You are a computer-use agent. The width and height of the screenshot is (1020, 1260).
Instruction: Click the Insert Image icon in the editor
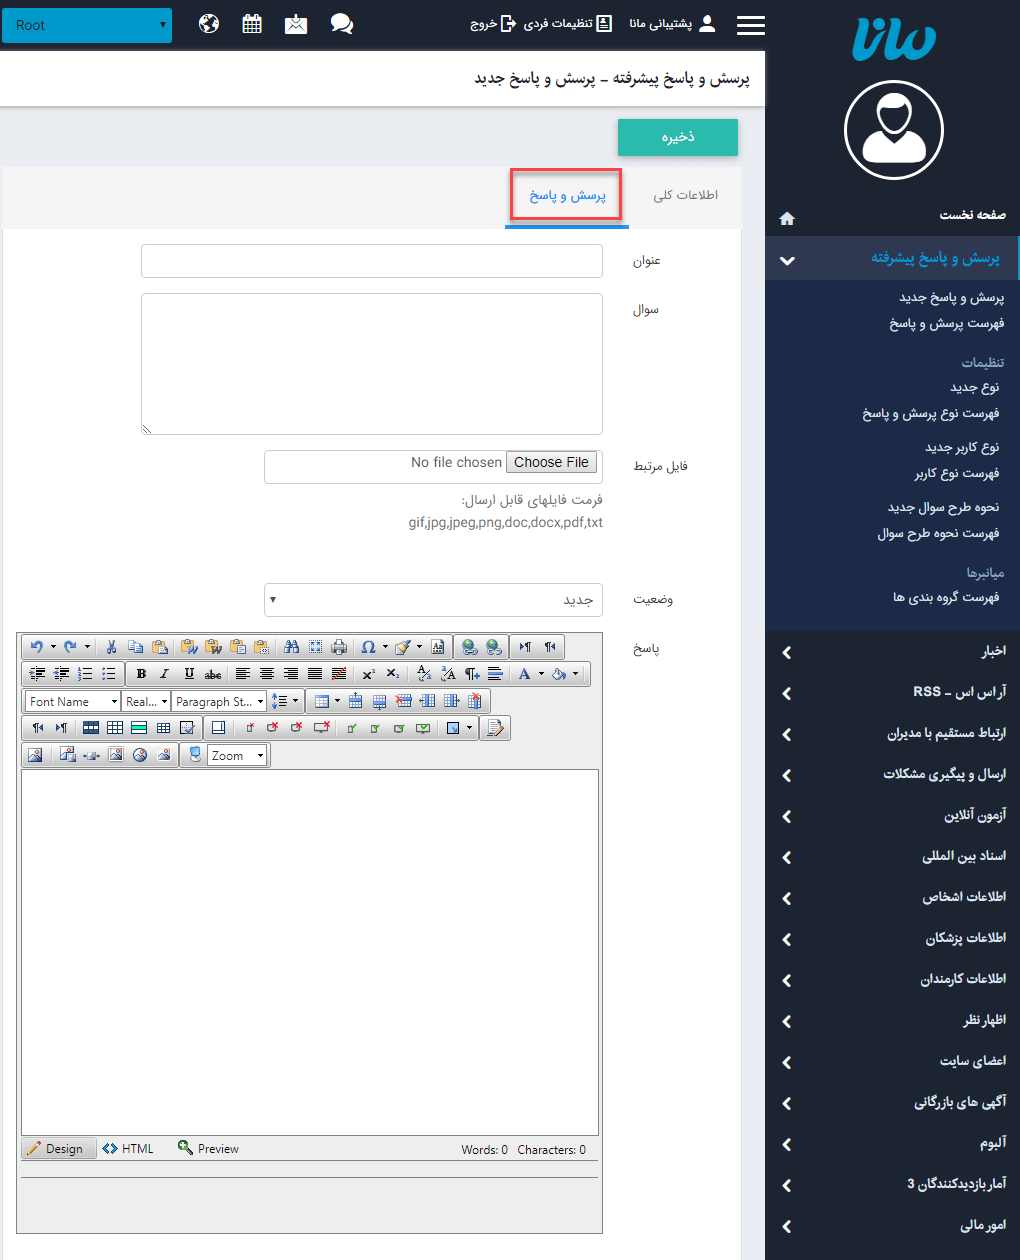(35, 754)
